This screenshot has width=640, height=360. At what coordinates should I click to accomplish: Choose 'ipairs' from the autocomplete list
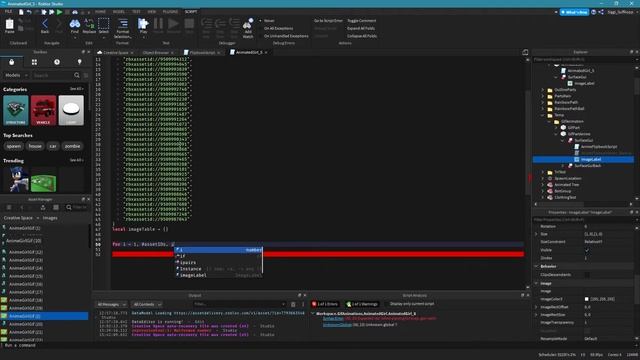click(219, 262)
